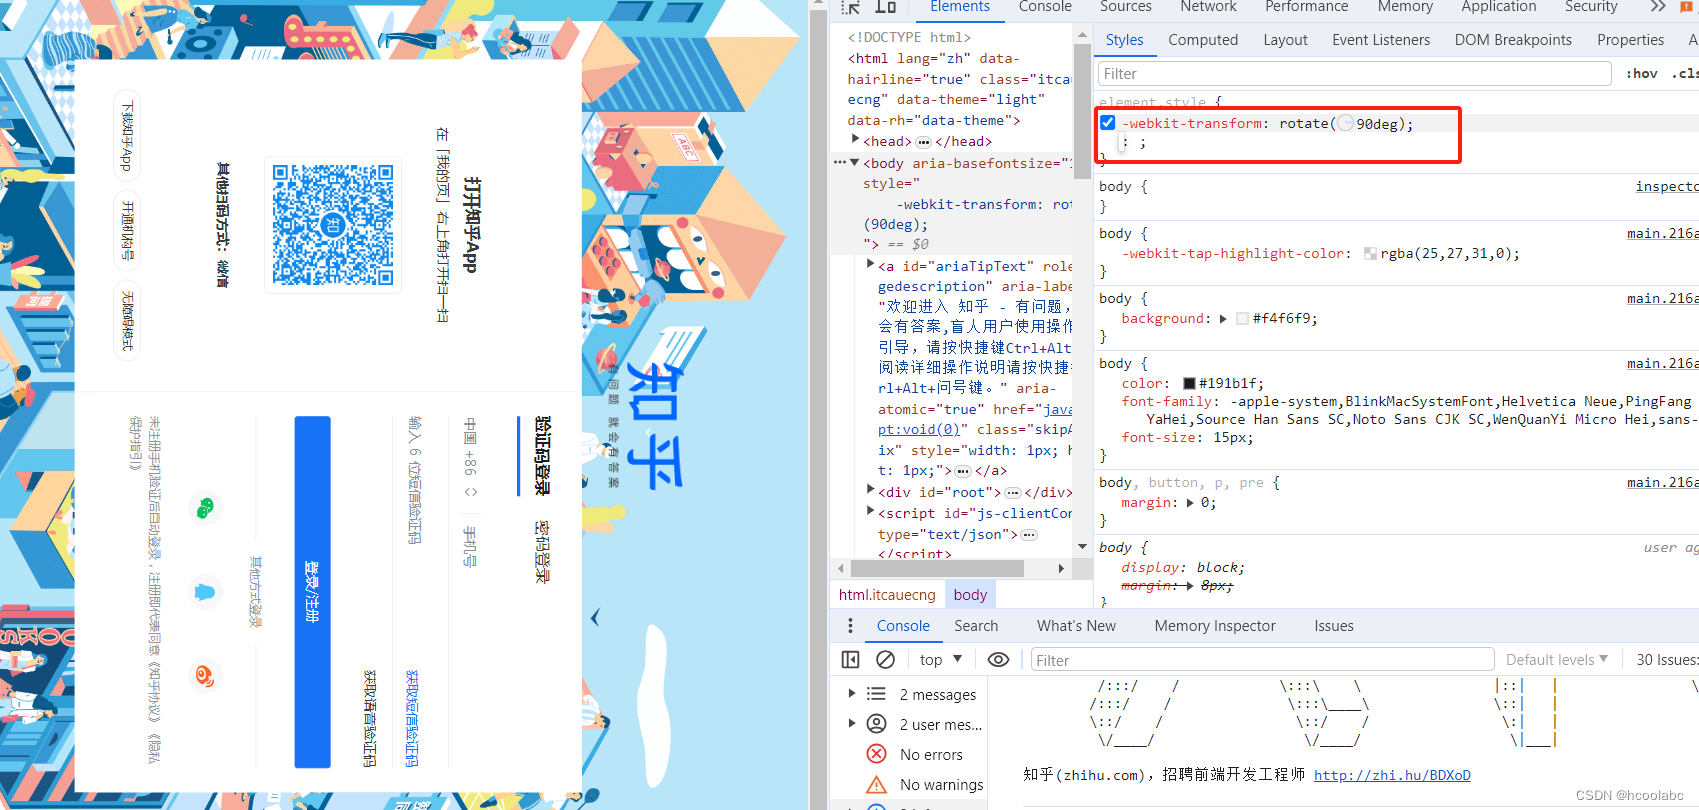This screenshot has height=810, width=1699.
Task: Toggle the console sidebar icon
Action: coord(850,660)
